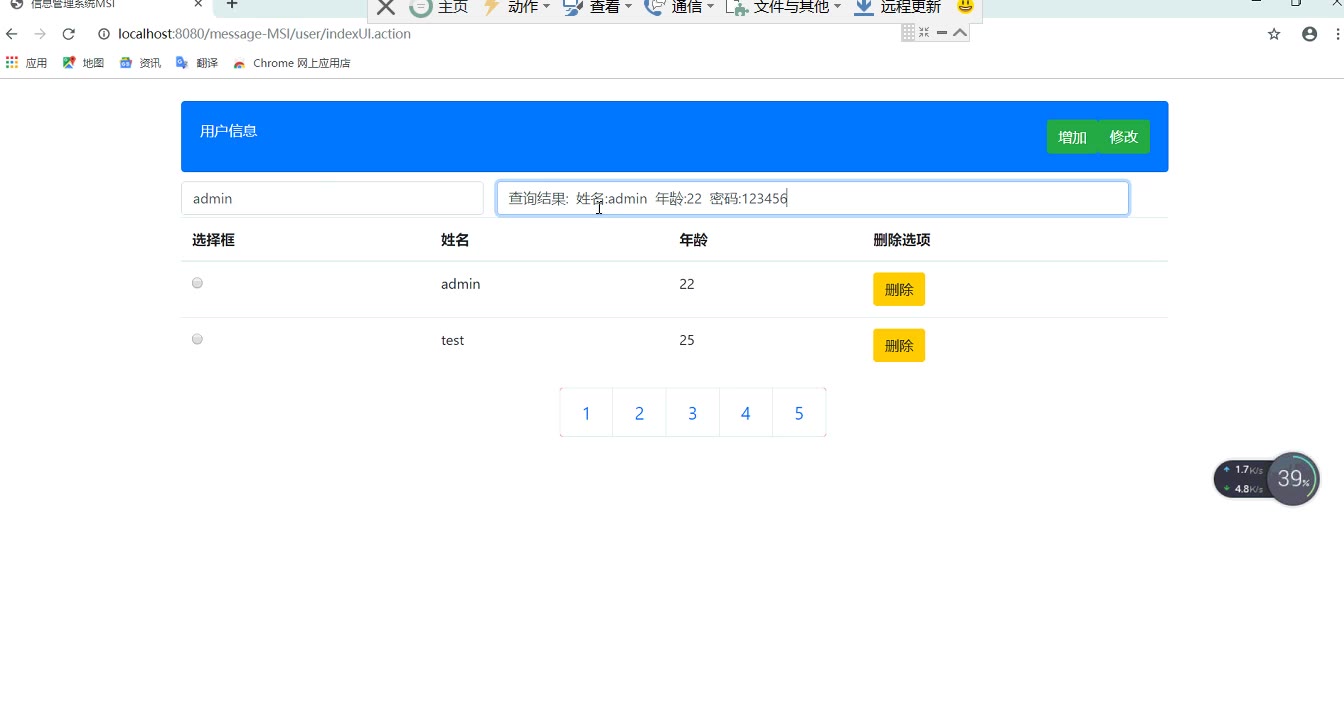Click the search input containing admin
This screenshot has width=1344, height=716.
(x=332, y=198)
